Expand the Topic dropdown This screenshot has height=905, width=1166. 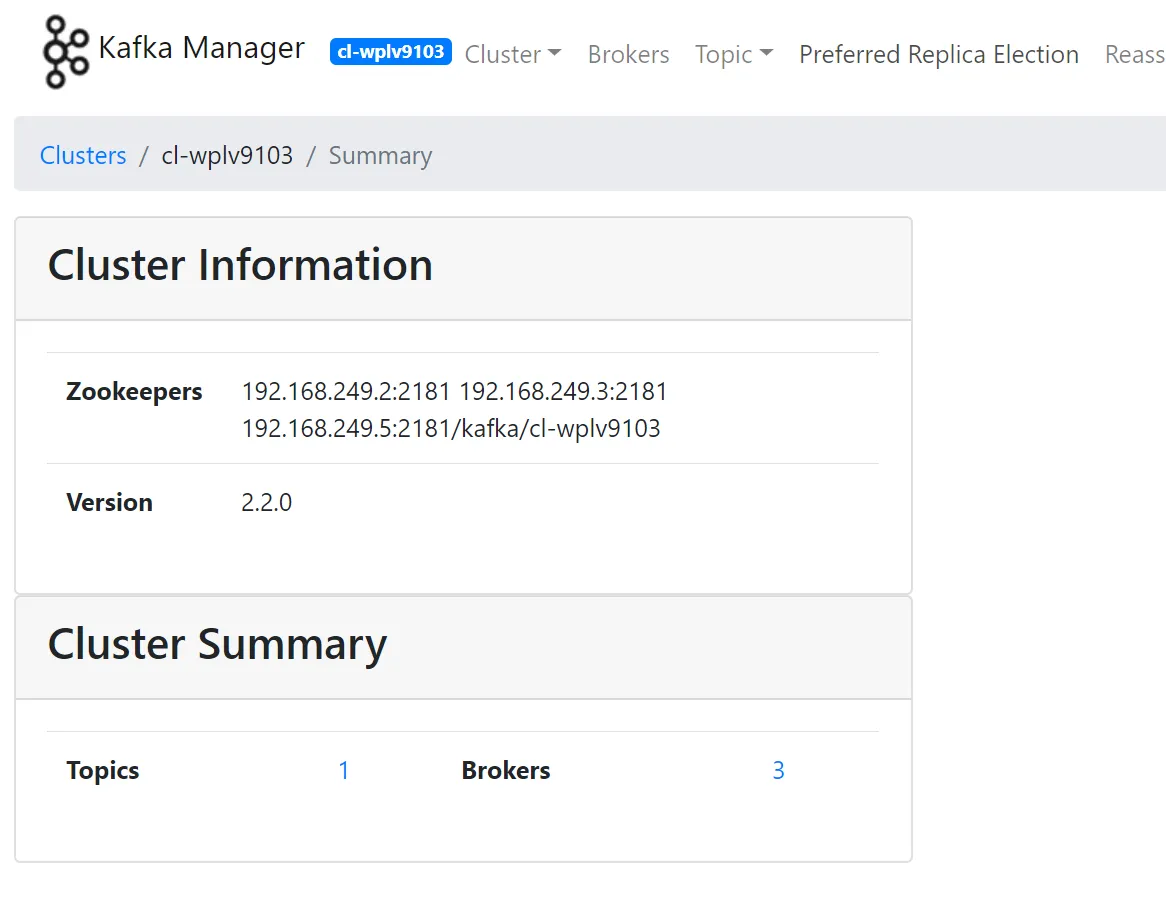[x=727, y=55]
